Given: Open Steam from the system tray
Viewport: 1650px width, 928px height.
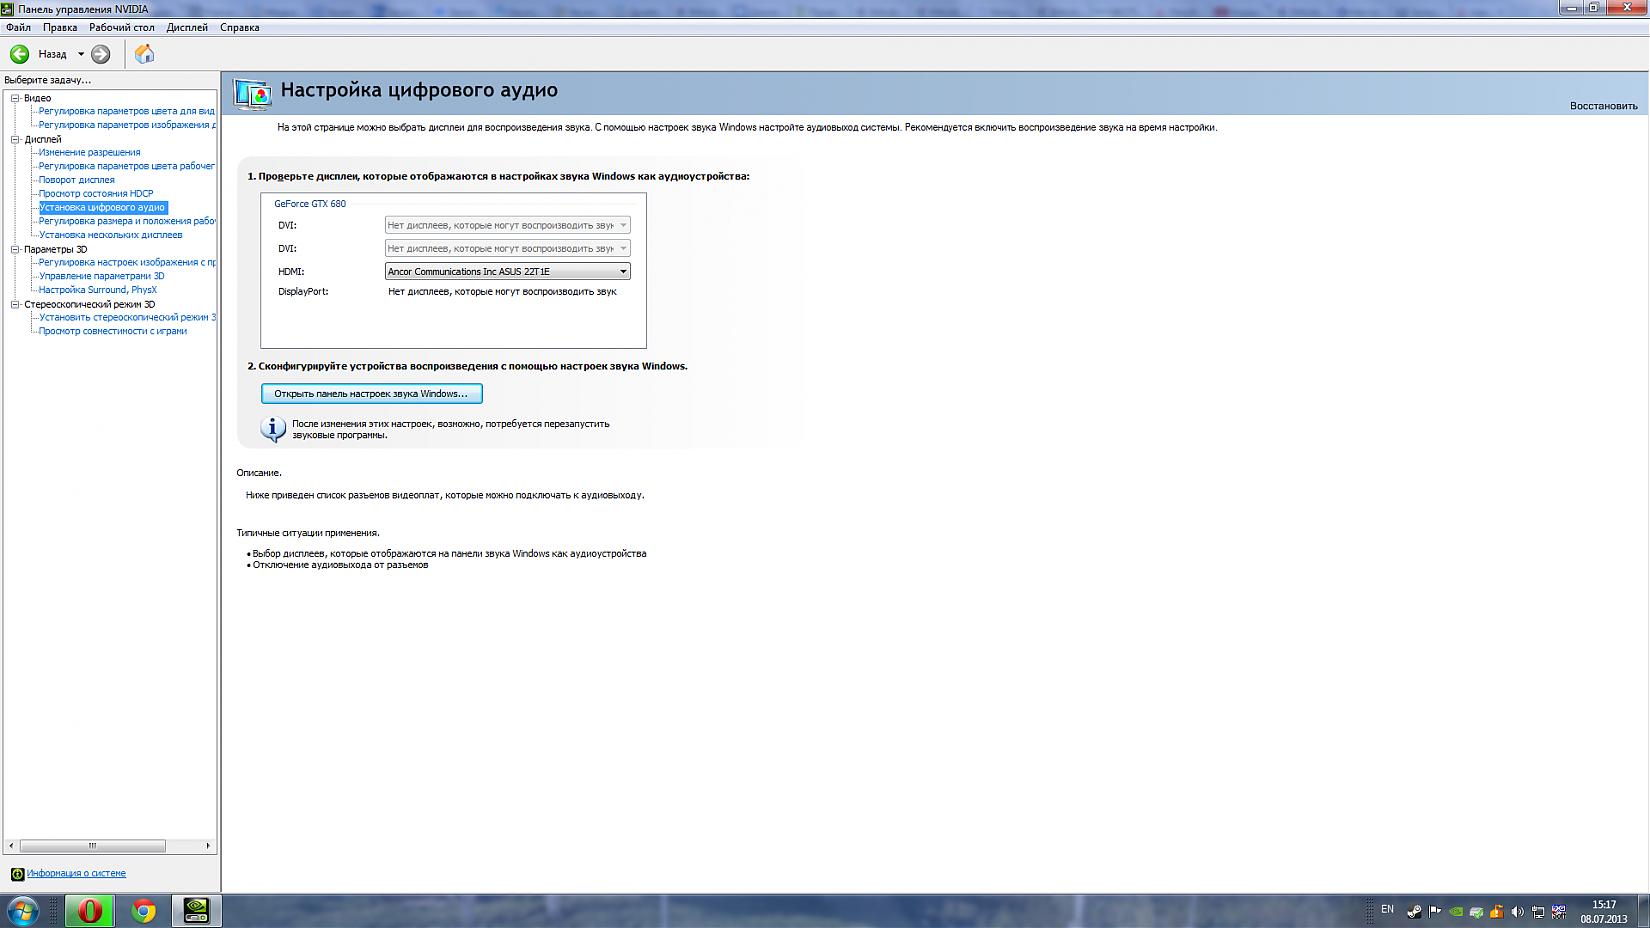Looking at the screenshot, I should click(1414, 911).
